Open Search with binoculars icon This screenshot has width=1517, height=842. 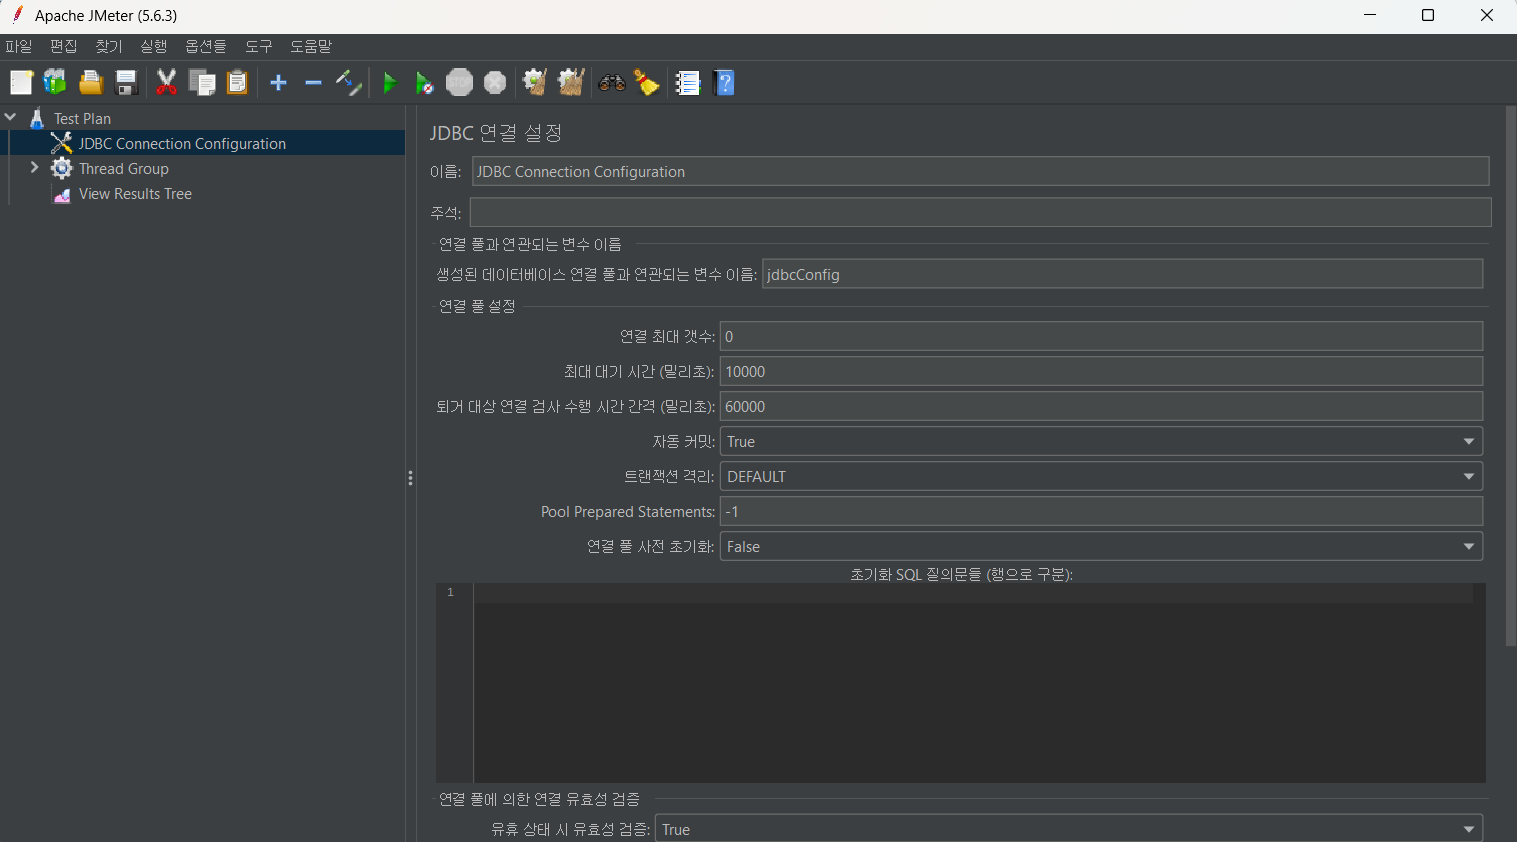coord(612,83)
